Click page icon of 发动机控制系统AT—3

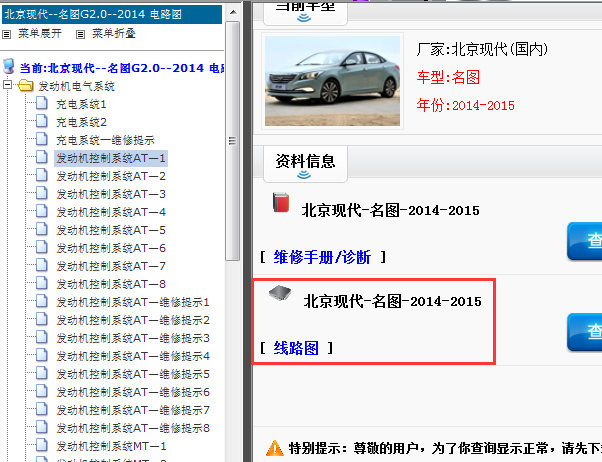tap(41, 193)
